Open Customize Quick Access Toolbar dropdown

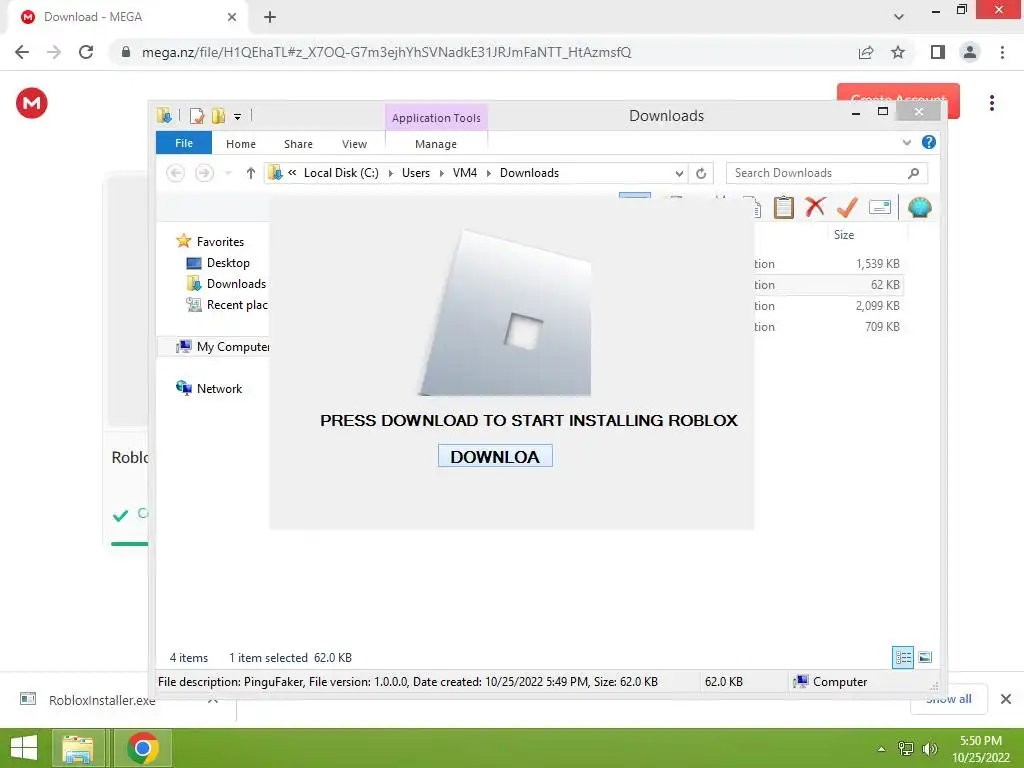(x=238, y=117)
